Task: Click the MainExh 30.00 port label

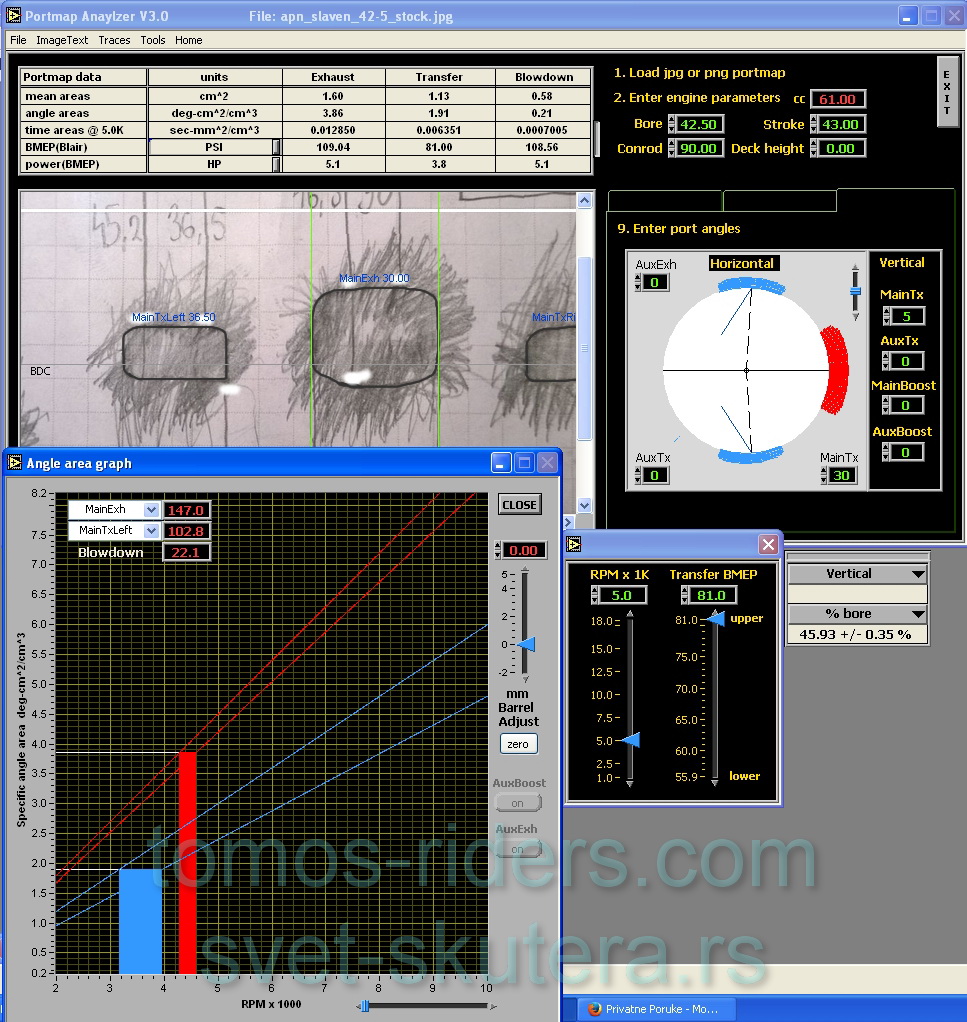Action: tap(374, 278)
